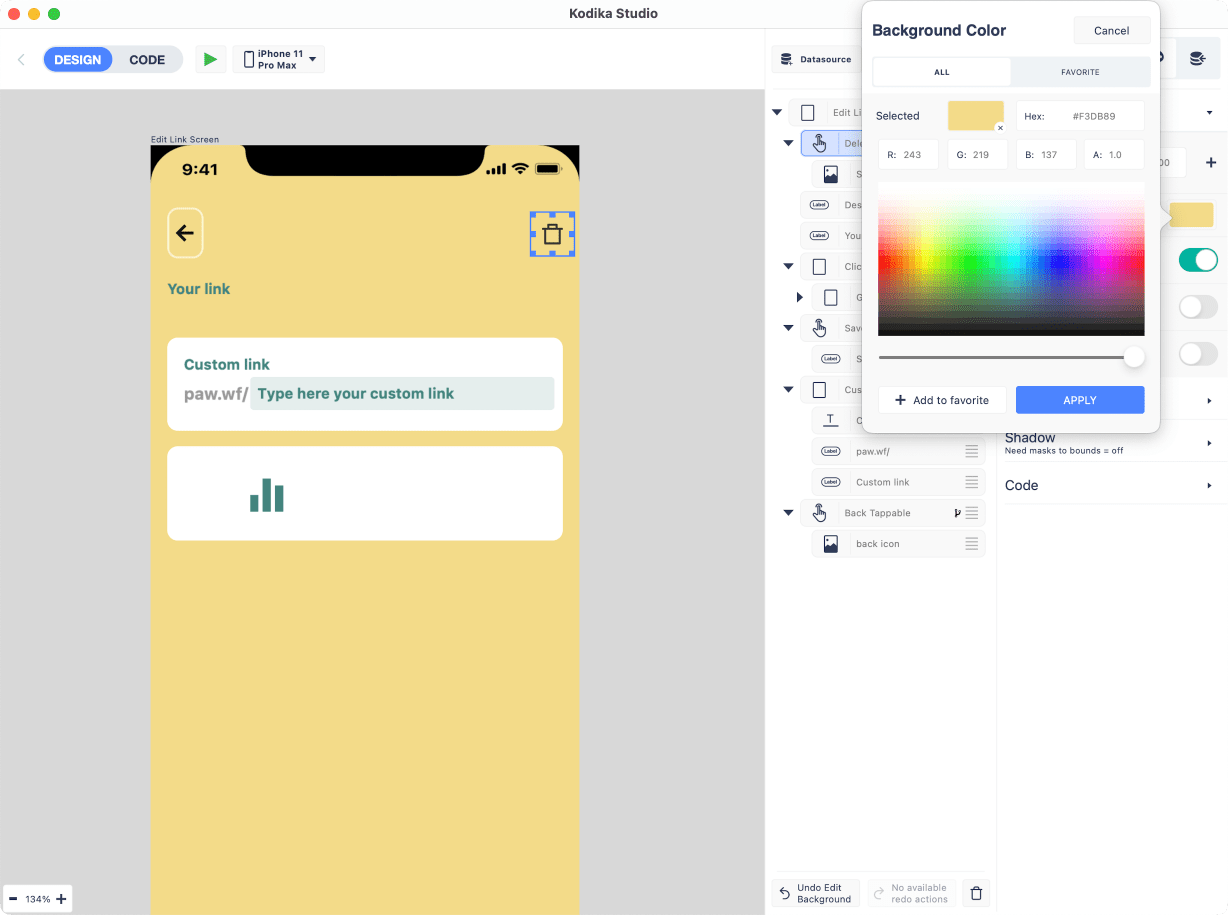Click the green Play run button
Image resolution: width=1228 pixels, height=915 pixels.
coord(210,60)
